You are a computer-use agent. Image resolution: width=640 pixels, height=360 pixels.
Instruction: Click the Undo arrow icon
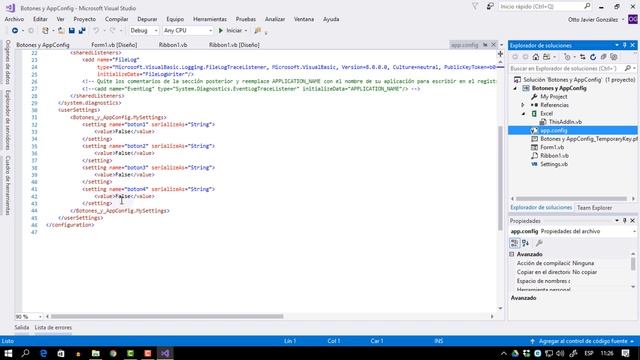(x=96, y=31)
